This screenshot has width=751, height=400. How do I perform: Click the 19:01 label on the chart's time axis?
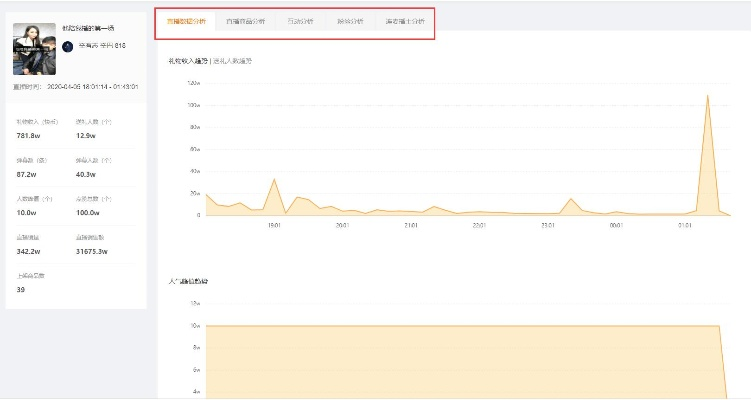point(273,225)
